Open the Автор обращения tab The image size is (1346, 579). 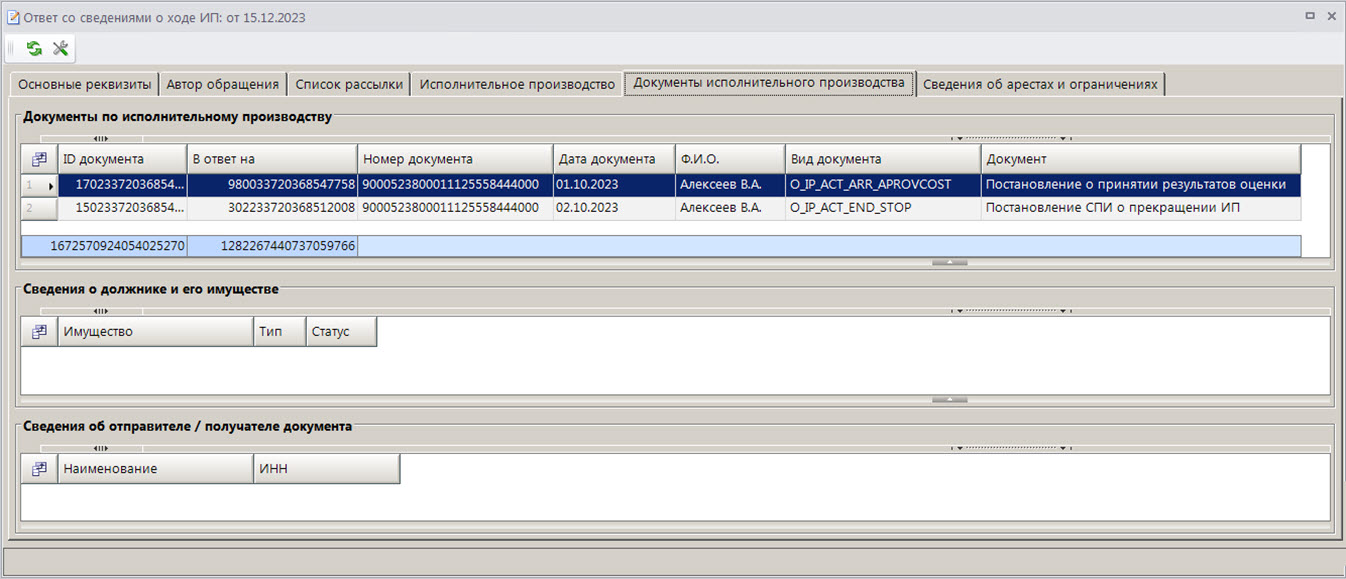coord(223,84)
